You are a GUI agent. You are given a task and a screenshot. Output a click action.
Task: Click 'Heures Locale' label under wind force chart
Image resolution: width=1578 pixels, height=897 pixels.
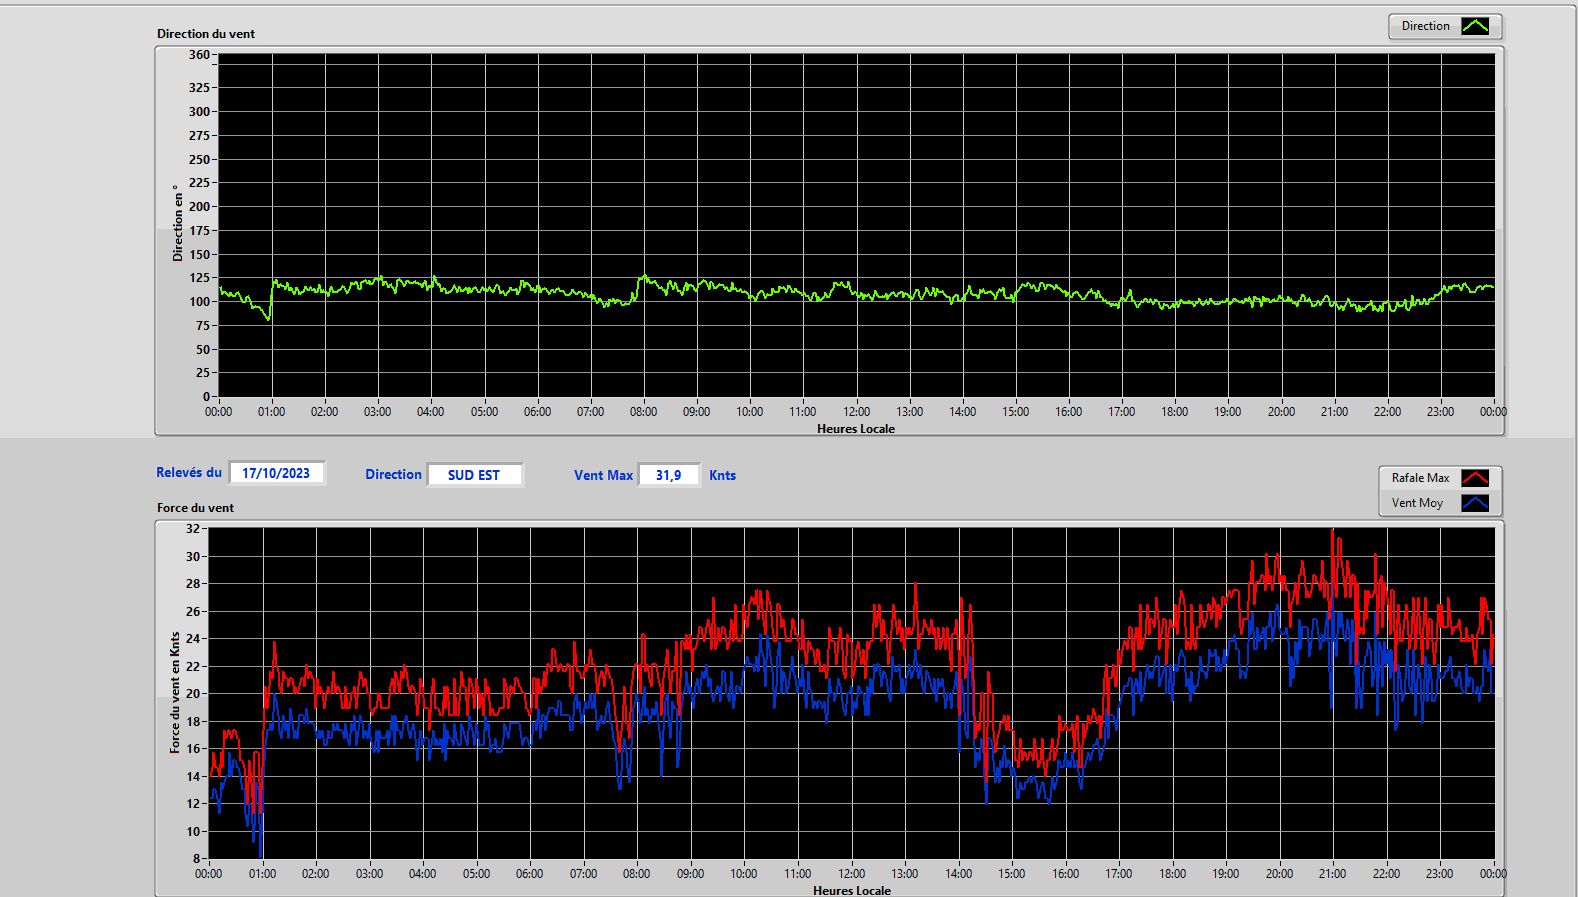[x=852, y=890]
